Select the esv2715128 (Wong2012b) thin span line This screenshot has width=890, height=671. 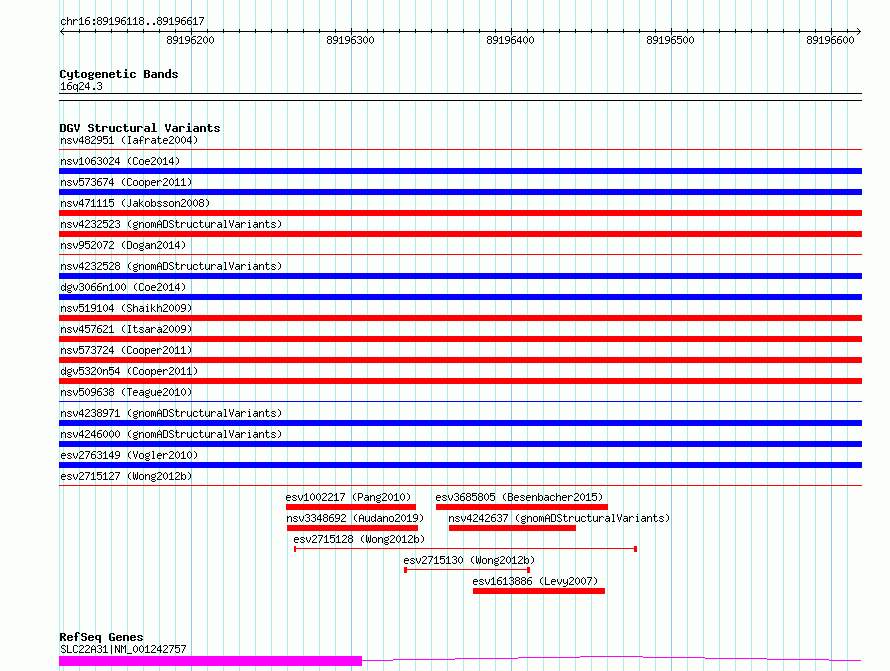point(465,549)
